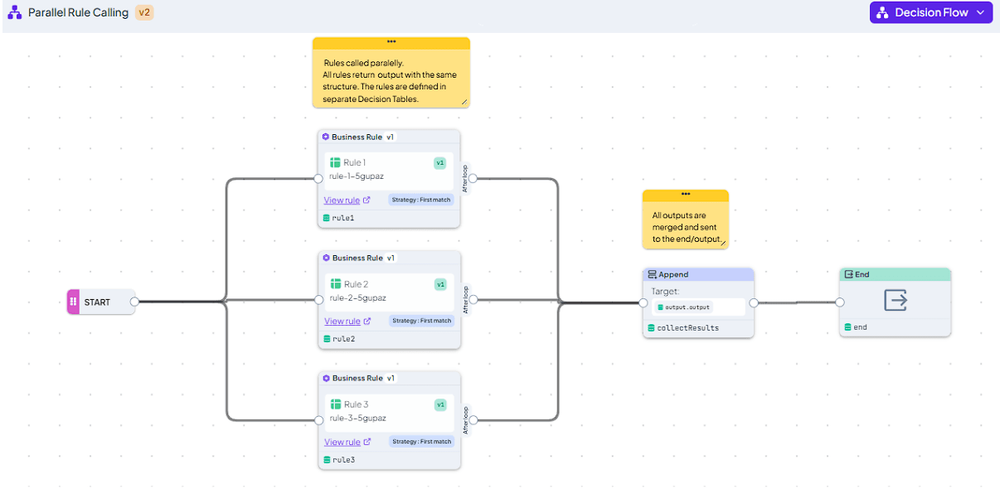Click the database icon next to rule2
Screen dimensions: 1000x493
327,339
